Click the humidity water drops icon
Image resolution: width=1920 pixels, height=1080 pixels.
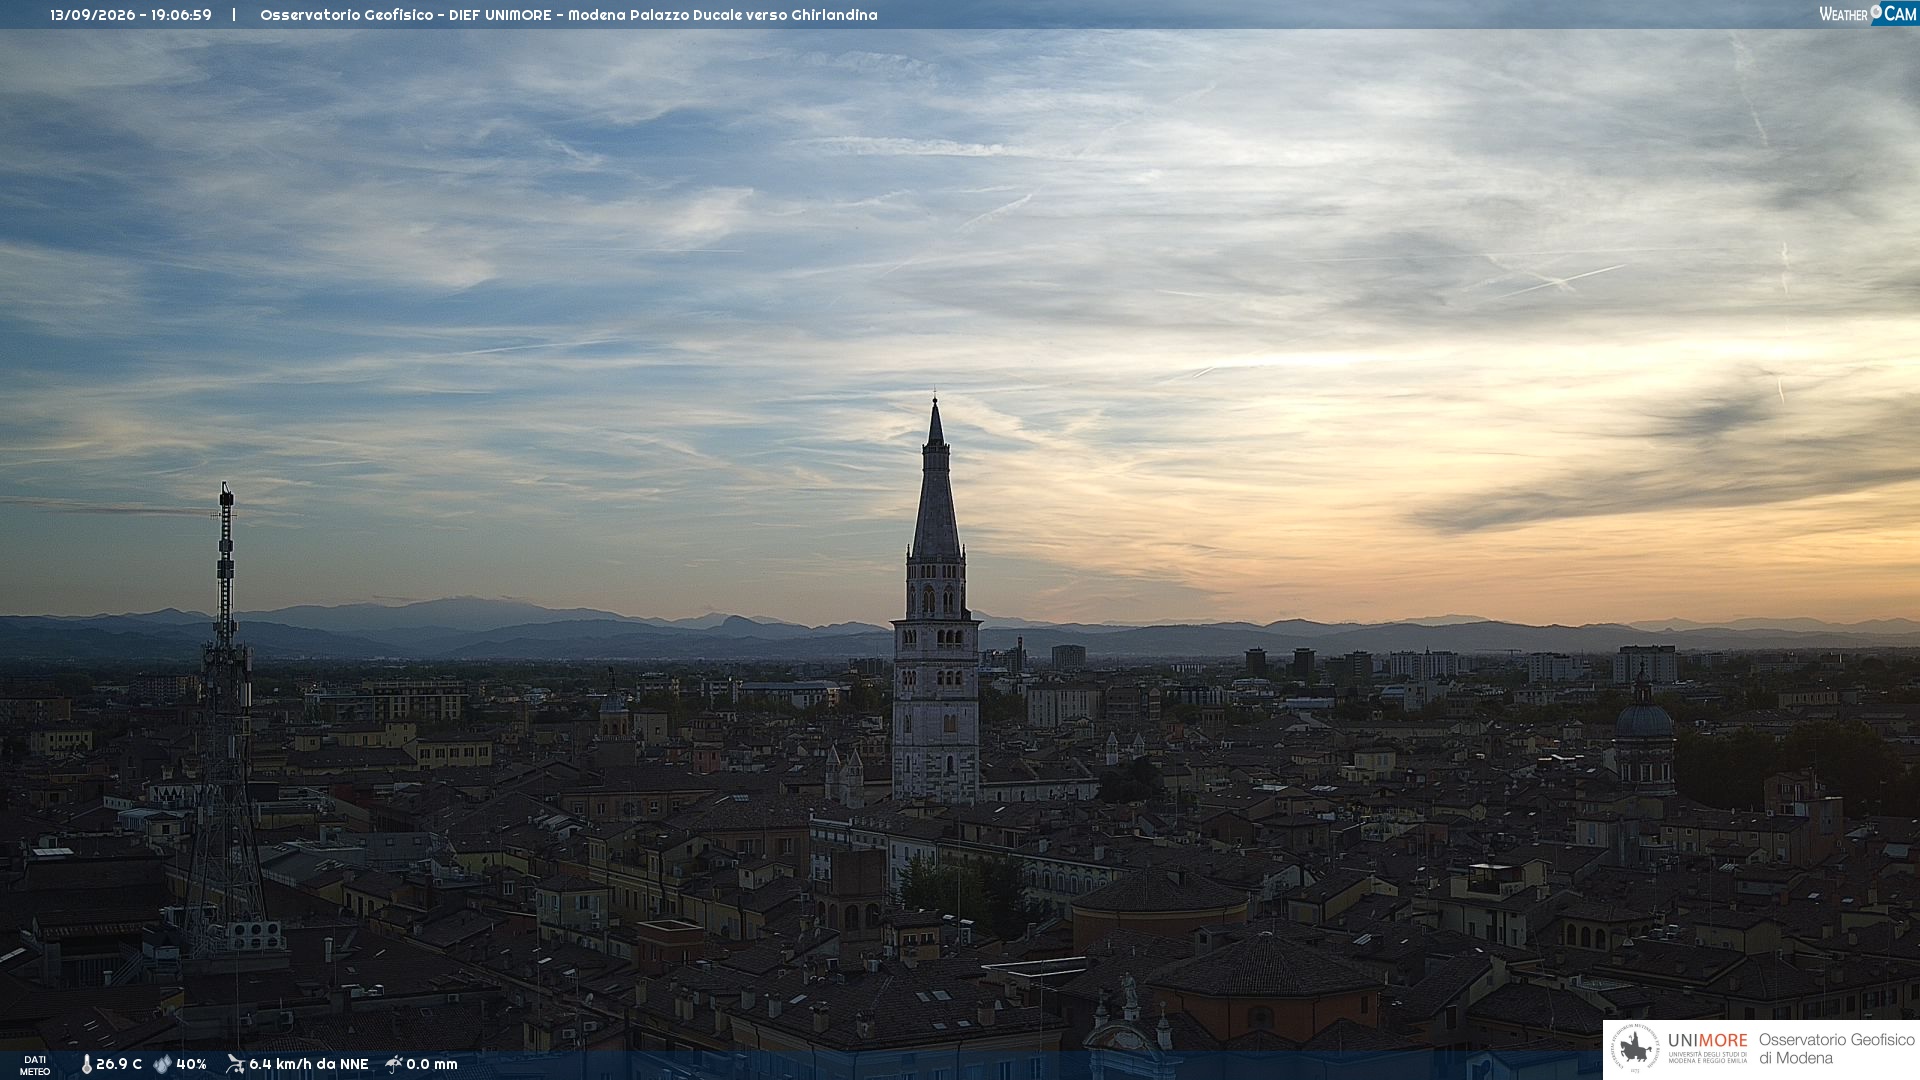pyautogui.click(x=162, y=1065)
